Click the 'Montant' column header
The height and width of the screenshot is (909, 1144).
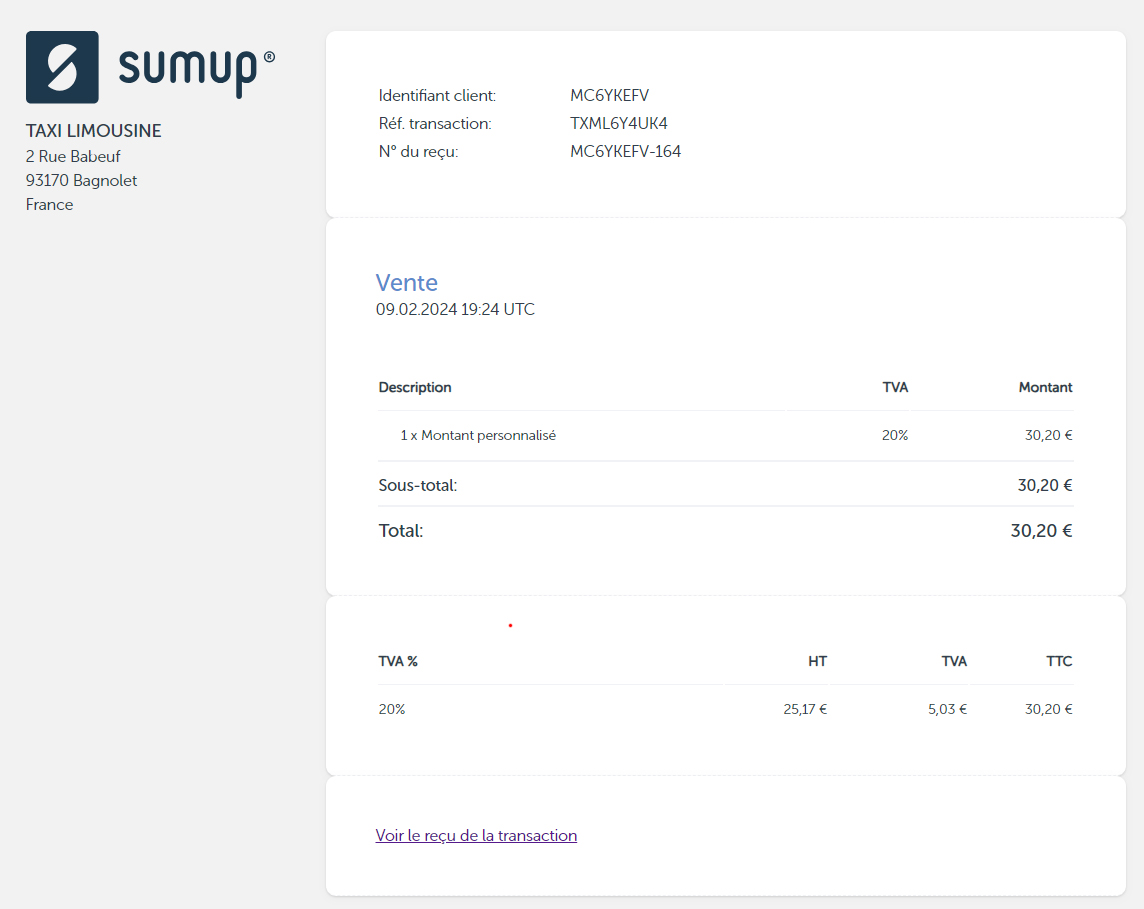click(x=1045, y=387)
